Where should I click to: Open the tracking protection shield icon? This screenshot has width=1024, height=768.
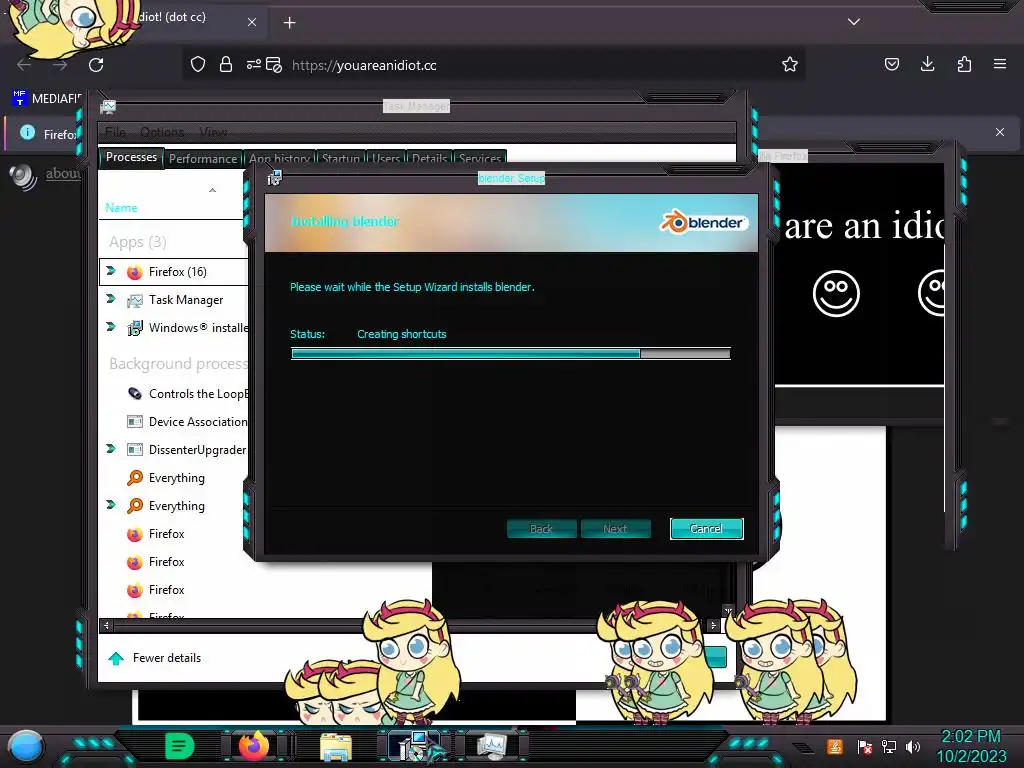point(198,64)
